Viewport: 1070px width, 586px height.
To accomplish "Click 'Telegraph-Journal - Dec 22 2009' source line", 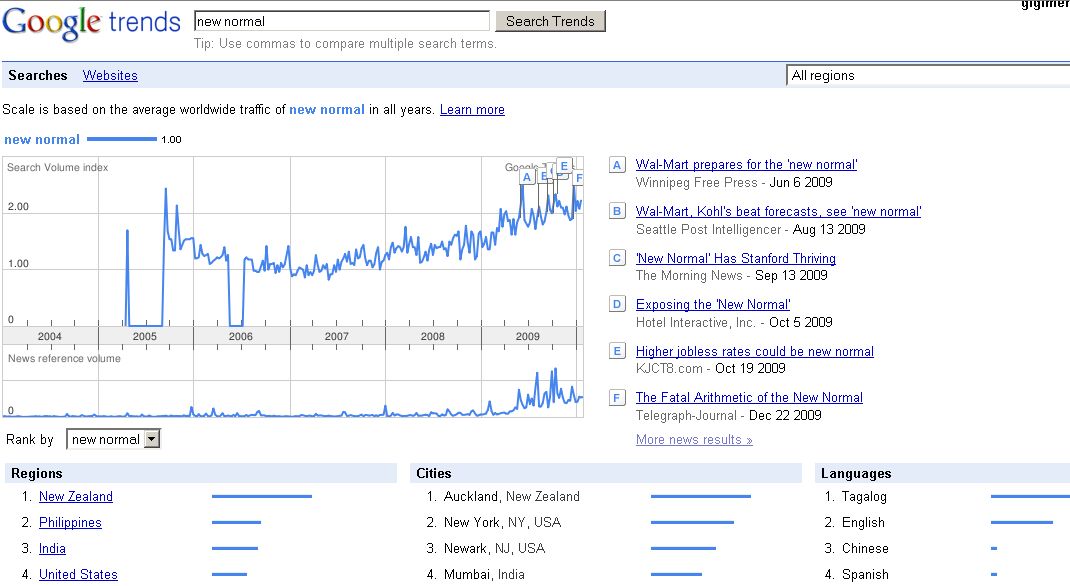I will pos(729,415).
